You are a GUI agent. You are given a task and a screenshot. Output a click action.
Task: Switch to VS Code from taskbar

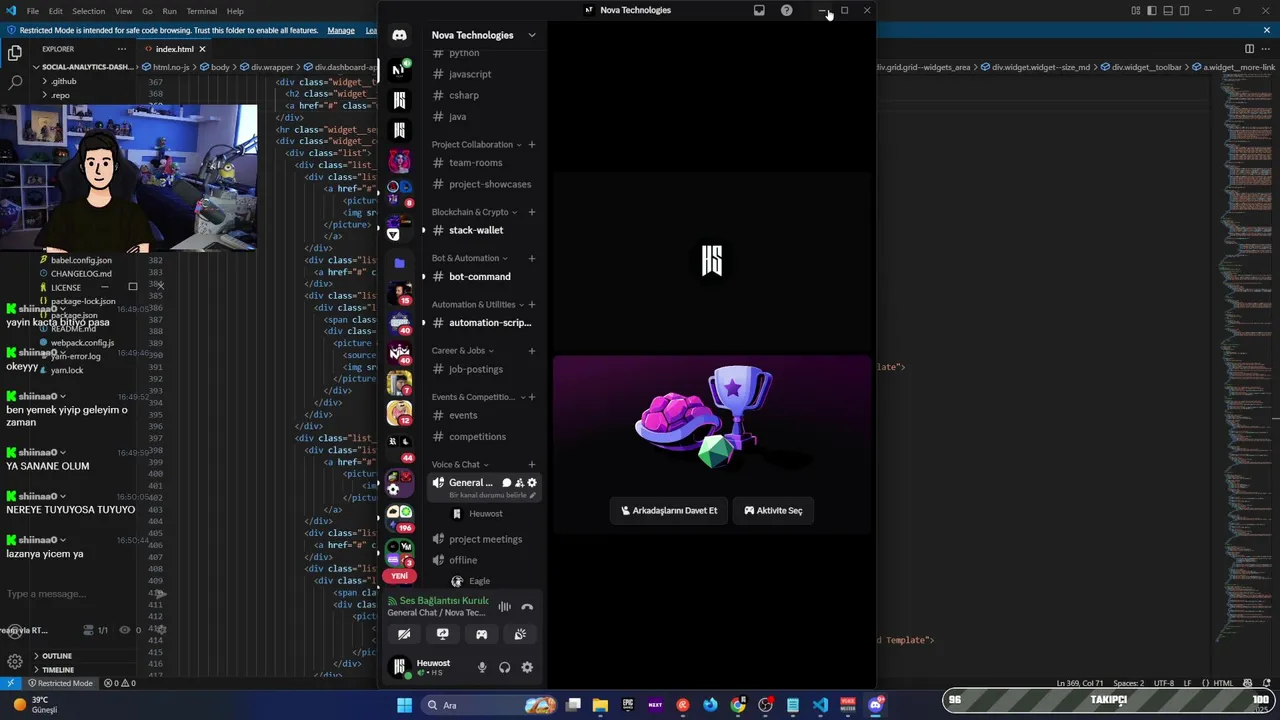(x=820, y=705)
